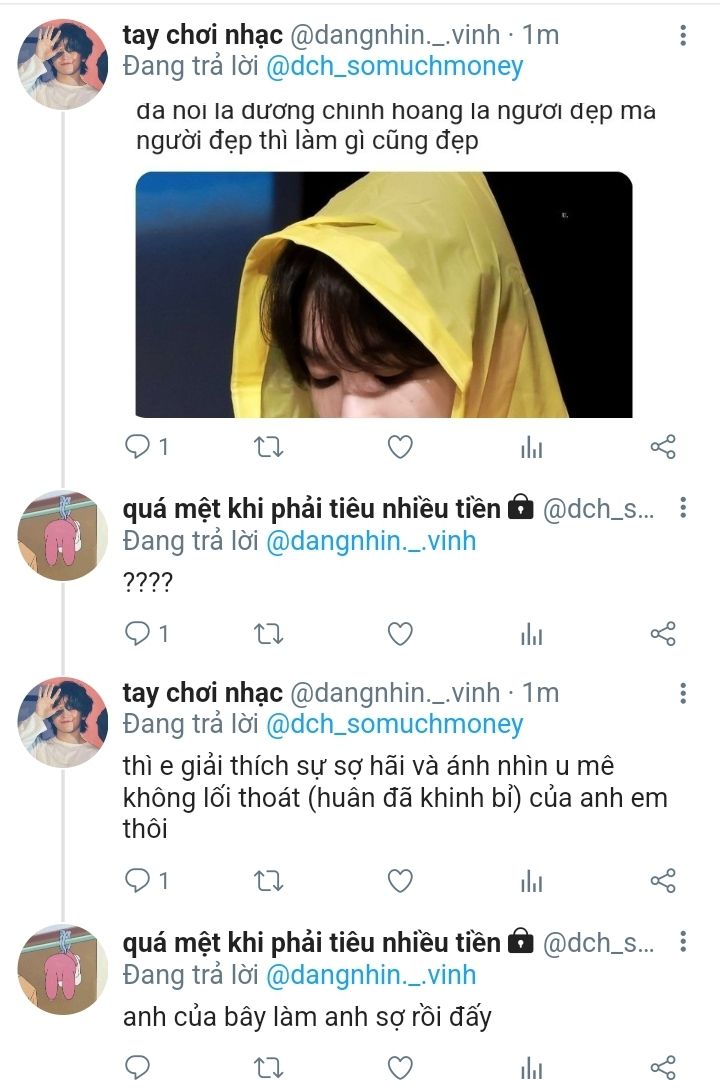Share the yellow raincoat photo tweet
This screenshot has height=1092, width=720.
pyautogui.click(x=663, y=446)
